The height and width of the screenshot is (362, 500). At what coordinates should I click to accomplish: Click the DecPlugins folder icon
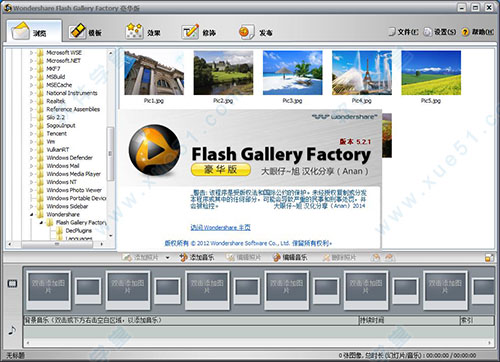click(x=59, y=230)
